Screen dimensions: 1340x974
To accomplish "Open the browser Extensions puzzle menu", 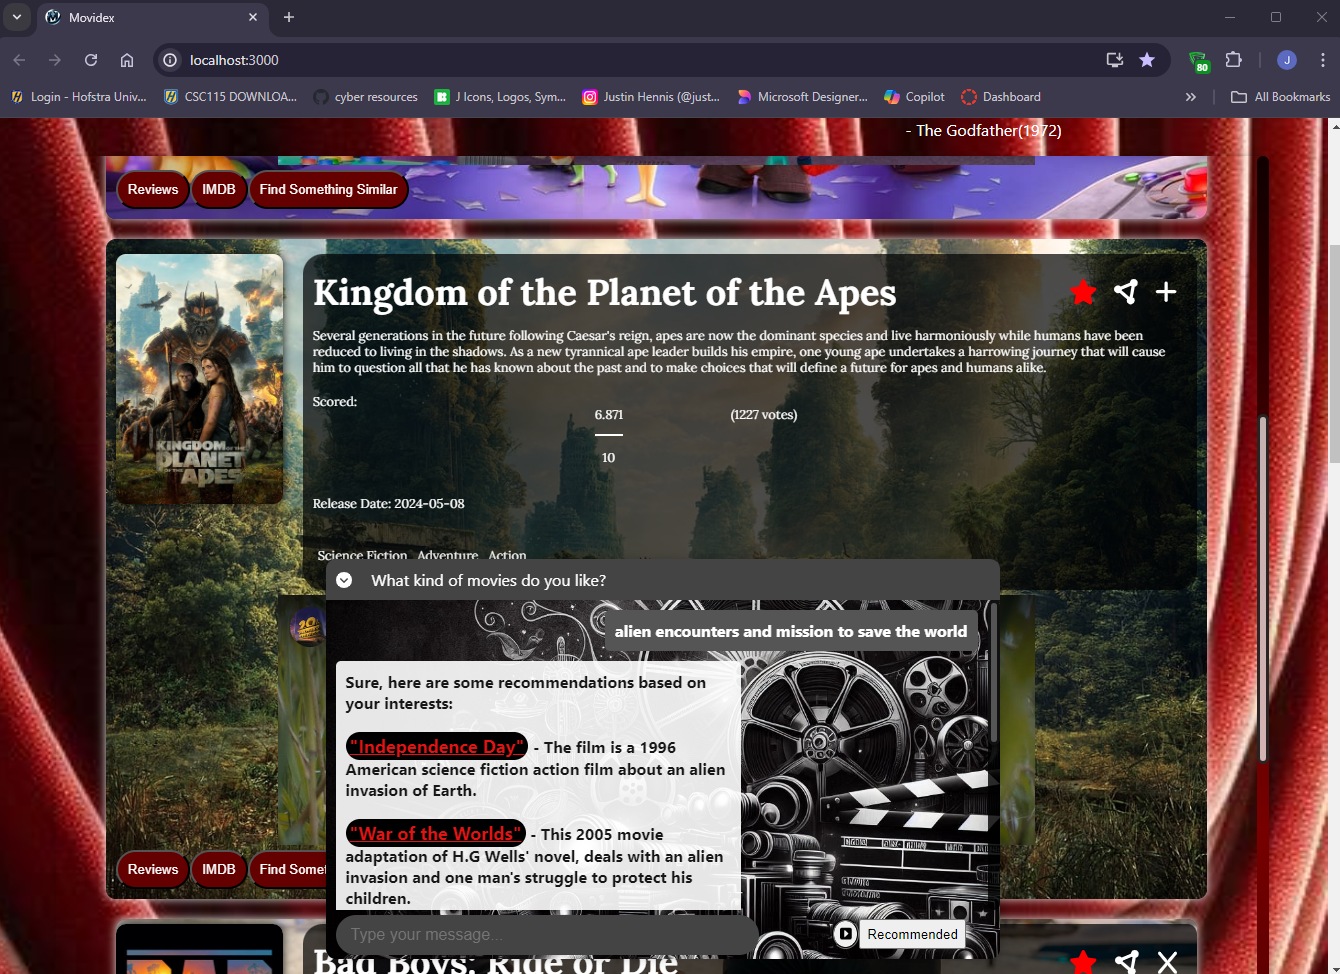I will click(x=1234, y=60).
